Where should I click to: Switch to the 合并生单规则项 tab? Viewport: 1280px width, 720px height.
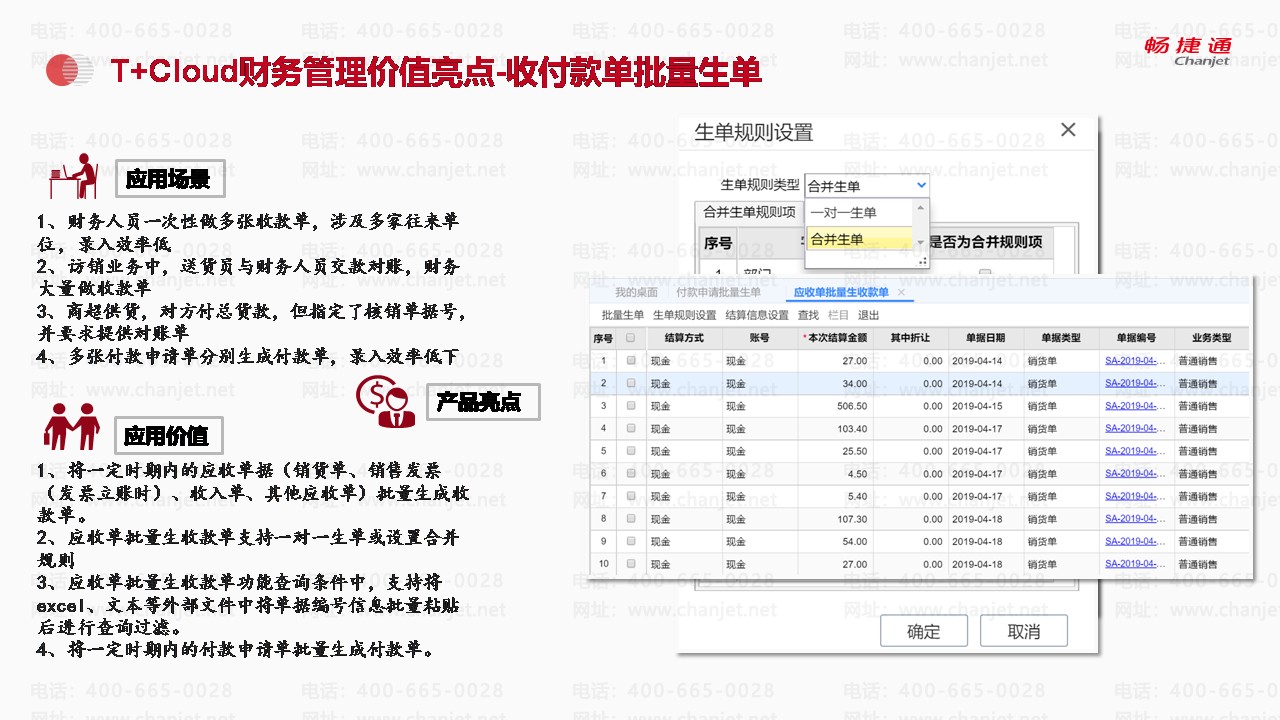pos(749,212)
